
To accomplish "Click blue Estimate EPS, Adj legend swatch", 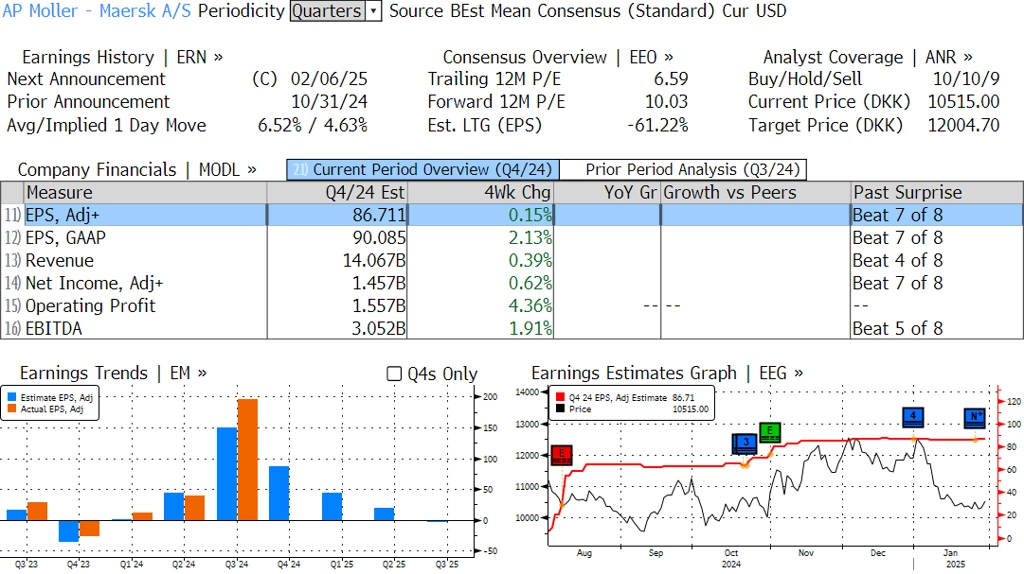I will [11, 397].
